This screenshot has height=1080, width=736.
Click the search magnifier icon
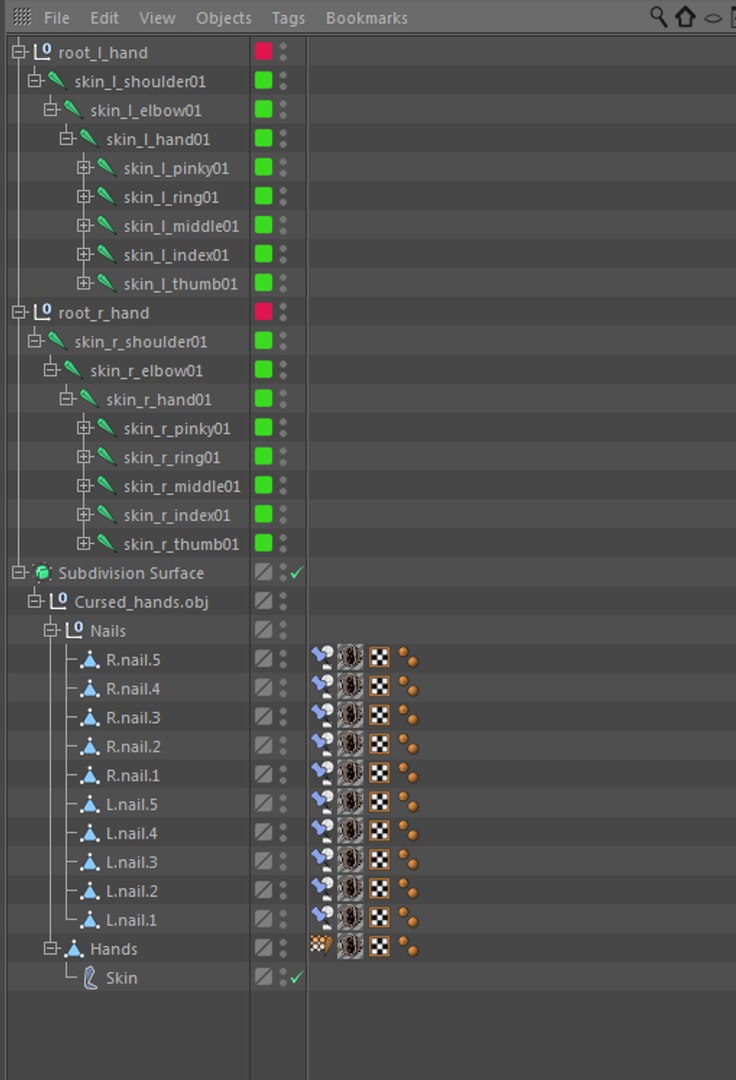(658, 17)
